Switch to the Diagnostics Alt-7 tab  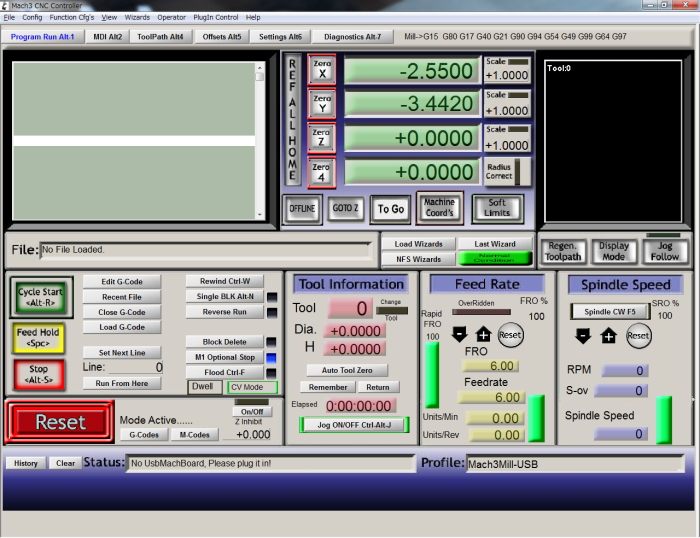point(353,37)
